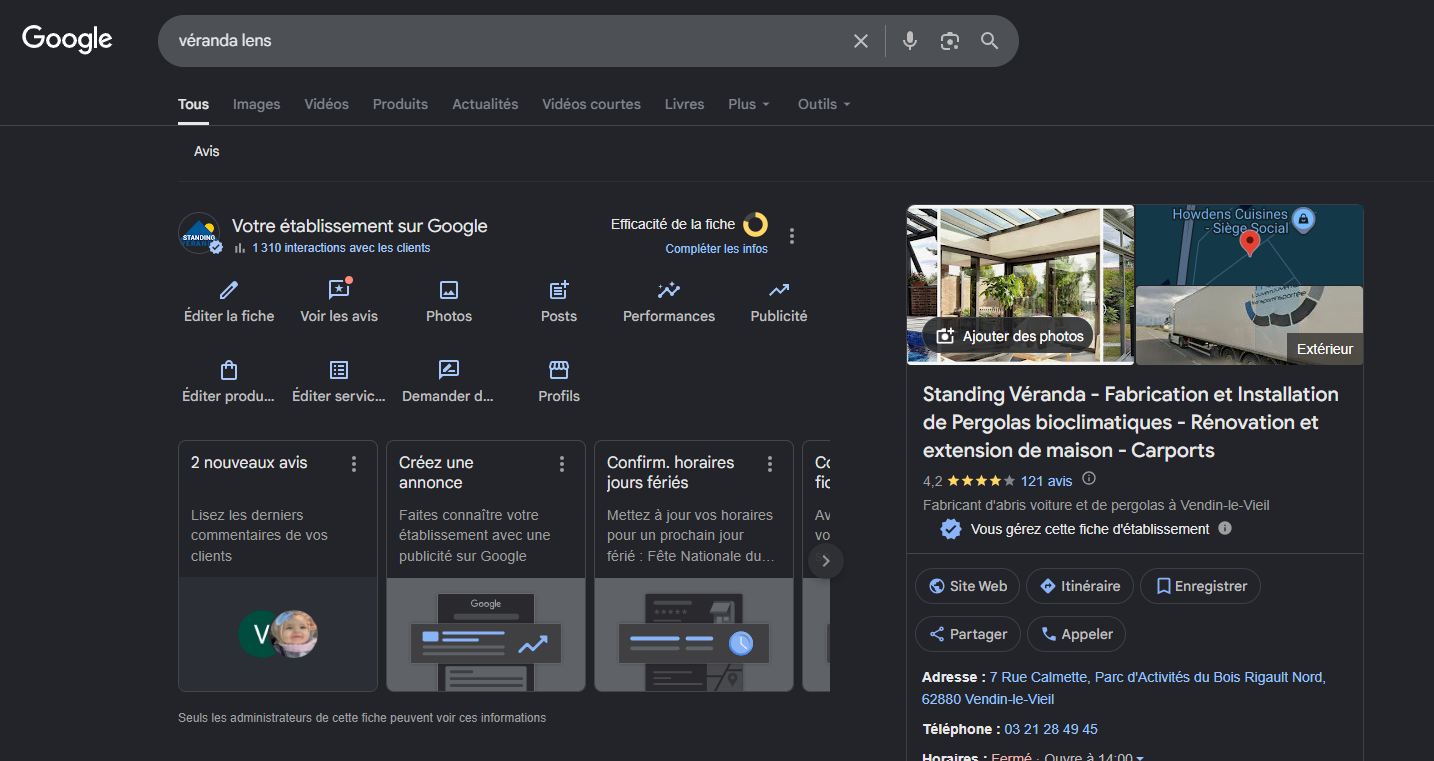Click the Ajouter des photos button

1009,336
